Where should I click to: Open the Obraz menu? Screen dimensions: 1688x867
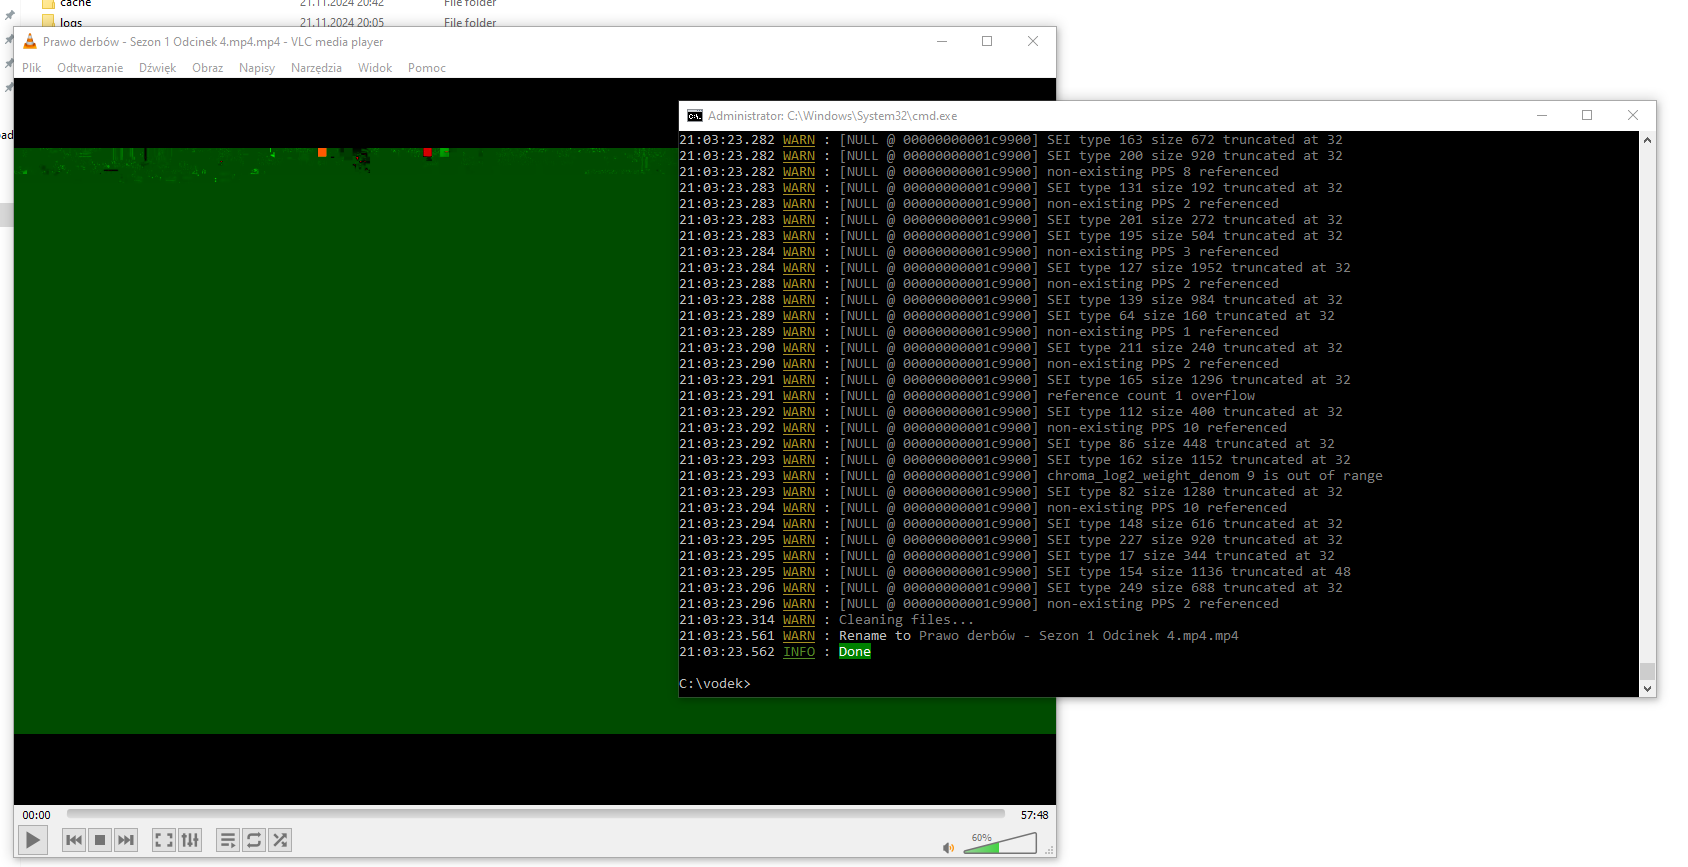208,68
